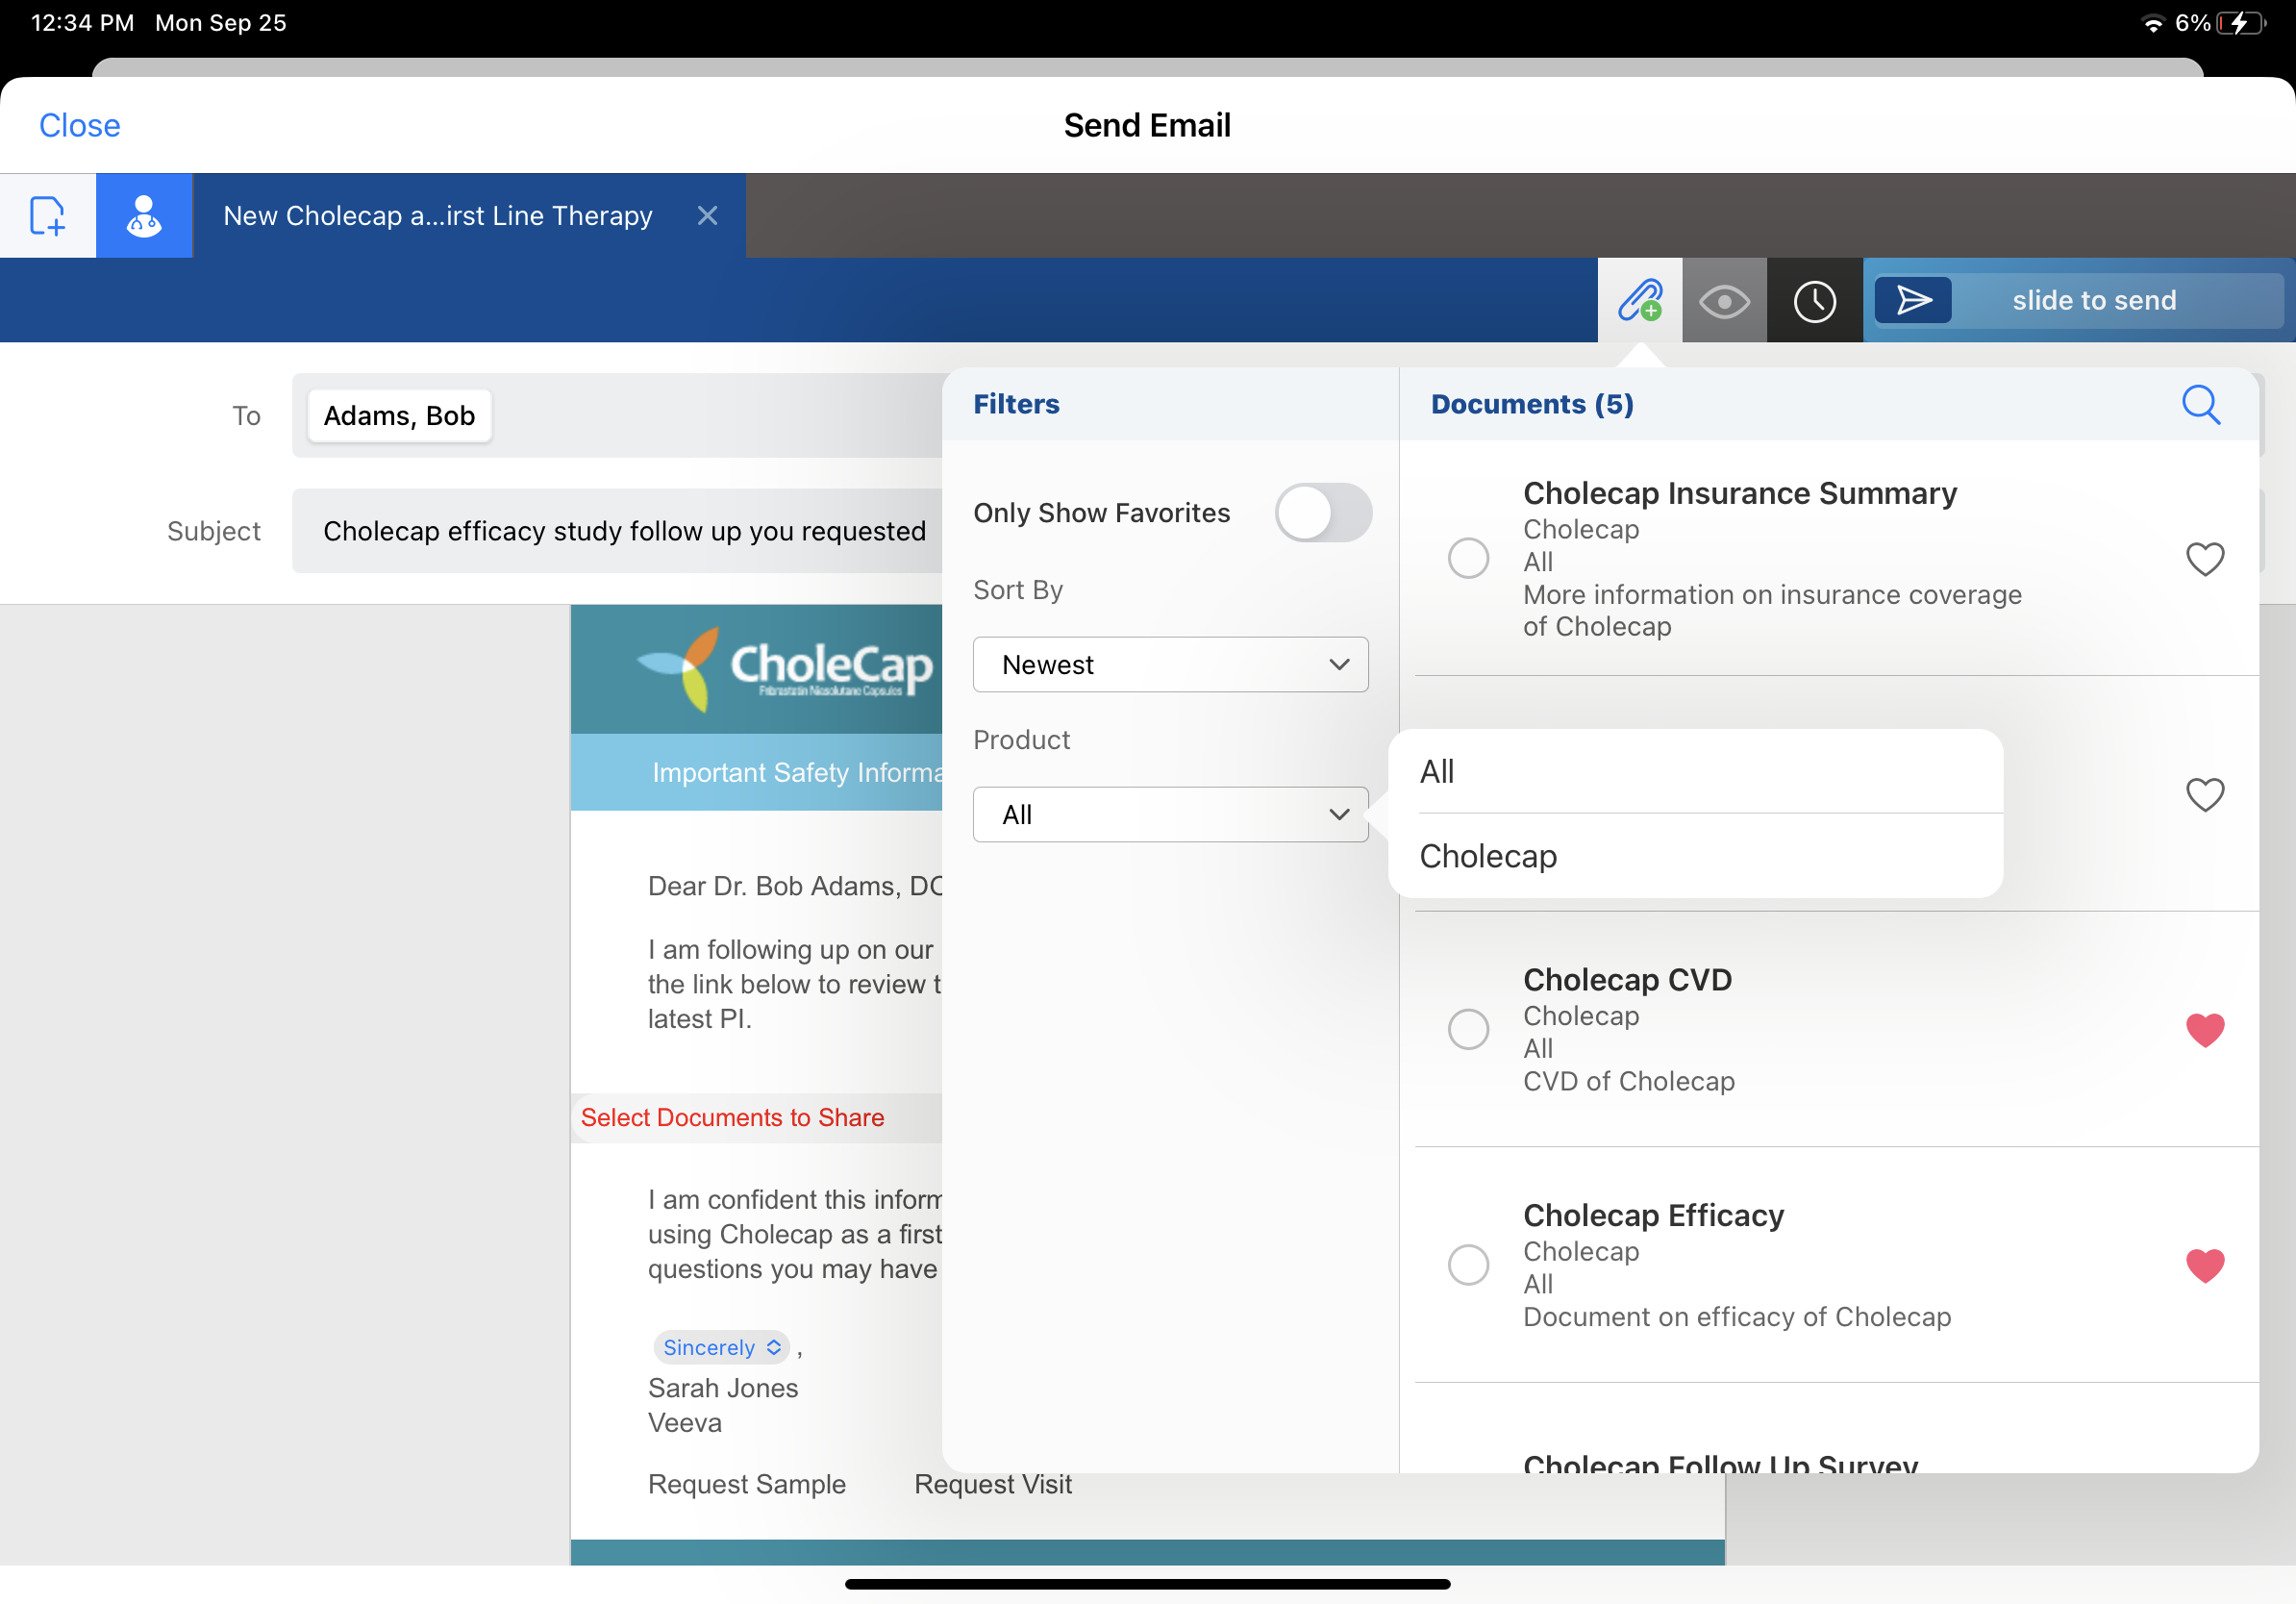Close the Send Email dialog

[79, 125]
